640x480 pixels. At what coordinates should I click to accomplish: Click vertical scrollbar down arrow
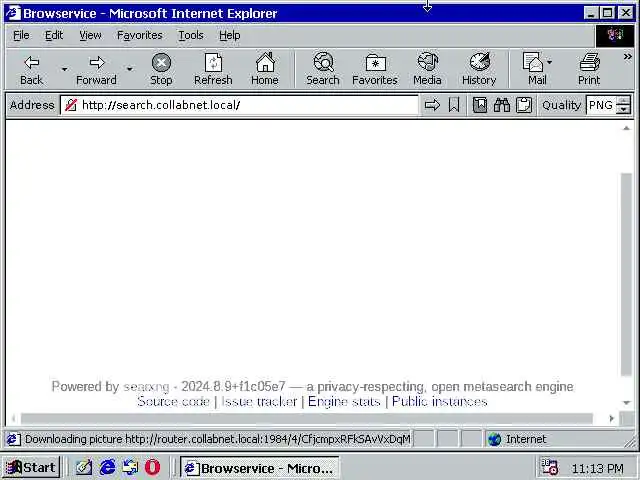[x=626, y=403]
